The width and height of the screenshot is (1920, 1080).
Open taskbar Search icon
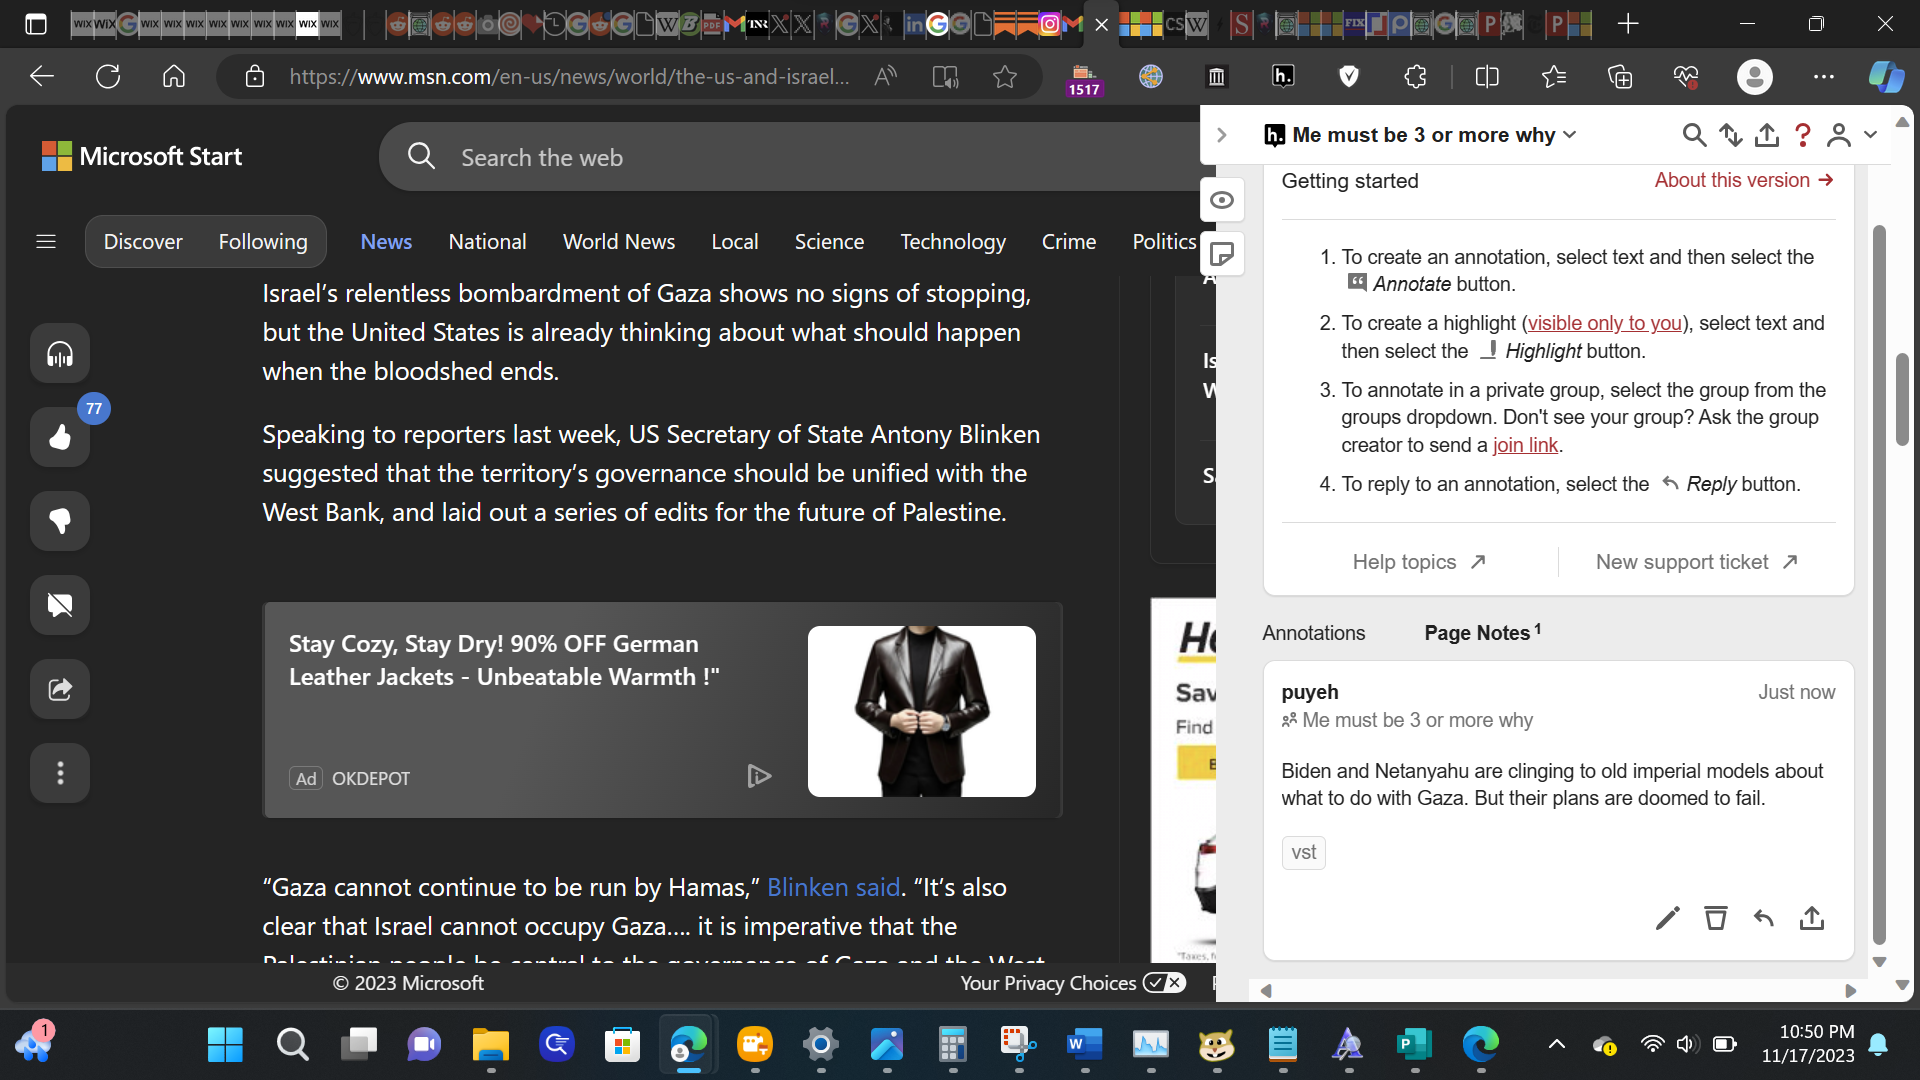click(292, 1045)
